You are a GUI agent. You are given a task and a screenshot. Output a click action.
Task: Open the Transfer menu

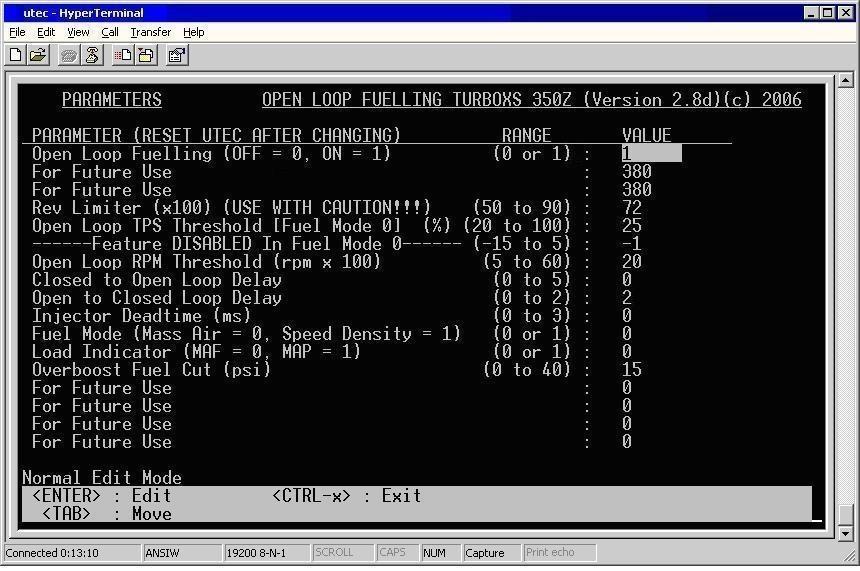(x=150, y=32)
